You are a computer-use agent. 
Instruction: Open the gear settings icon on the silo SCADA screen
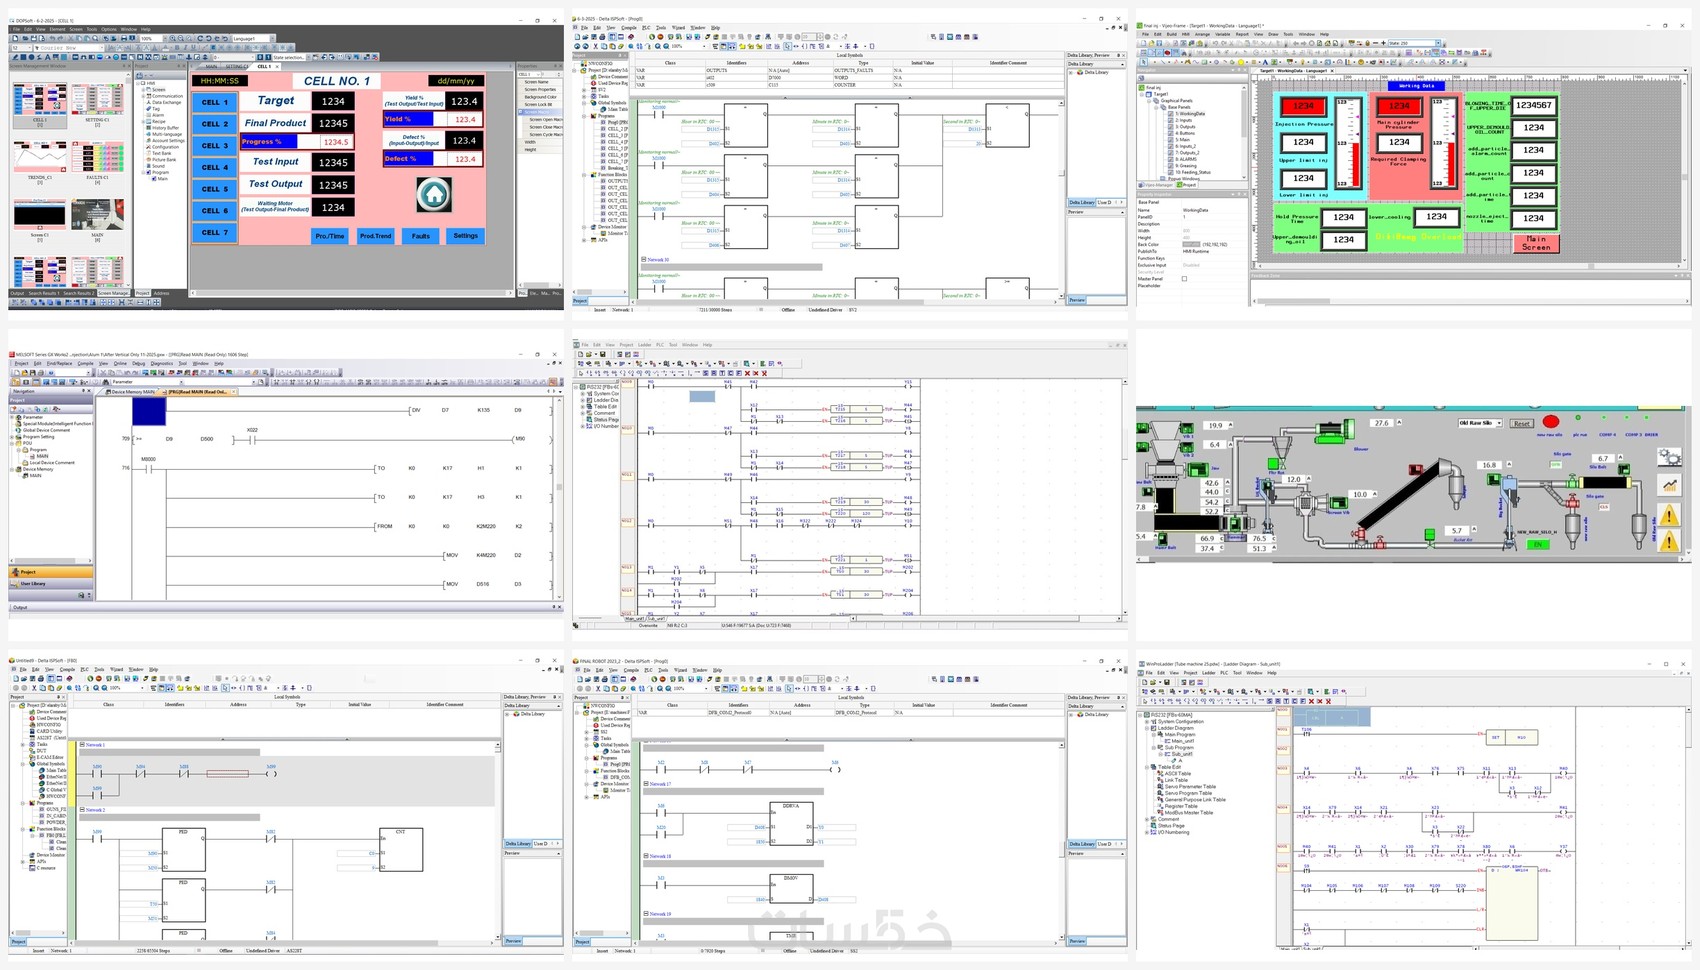(x=1669, y=457)
